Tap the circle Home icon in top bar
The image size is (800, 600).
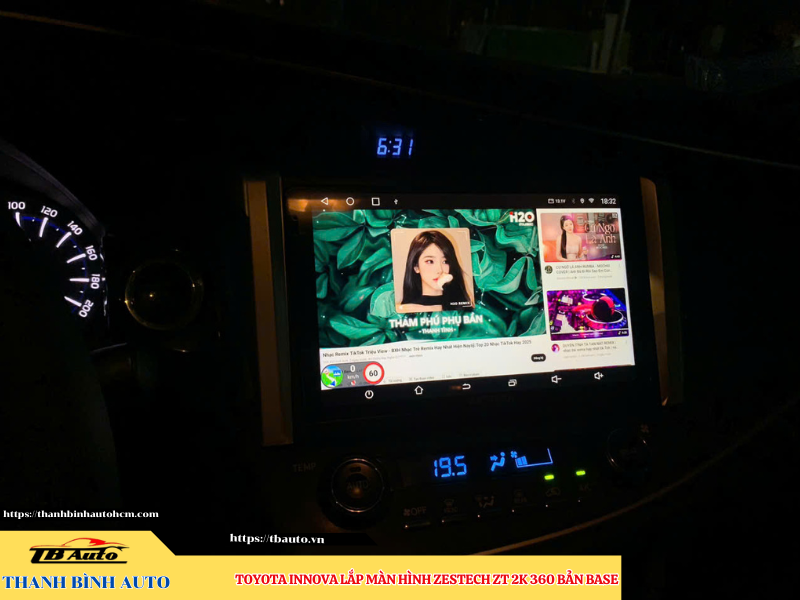pos(350,201)
